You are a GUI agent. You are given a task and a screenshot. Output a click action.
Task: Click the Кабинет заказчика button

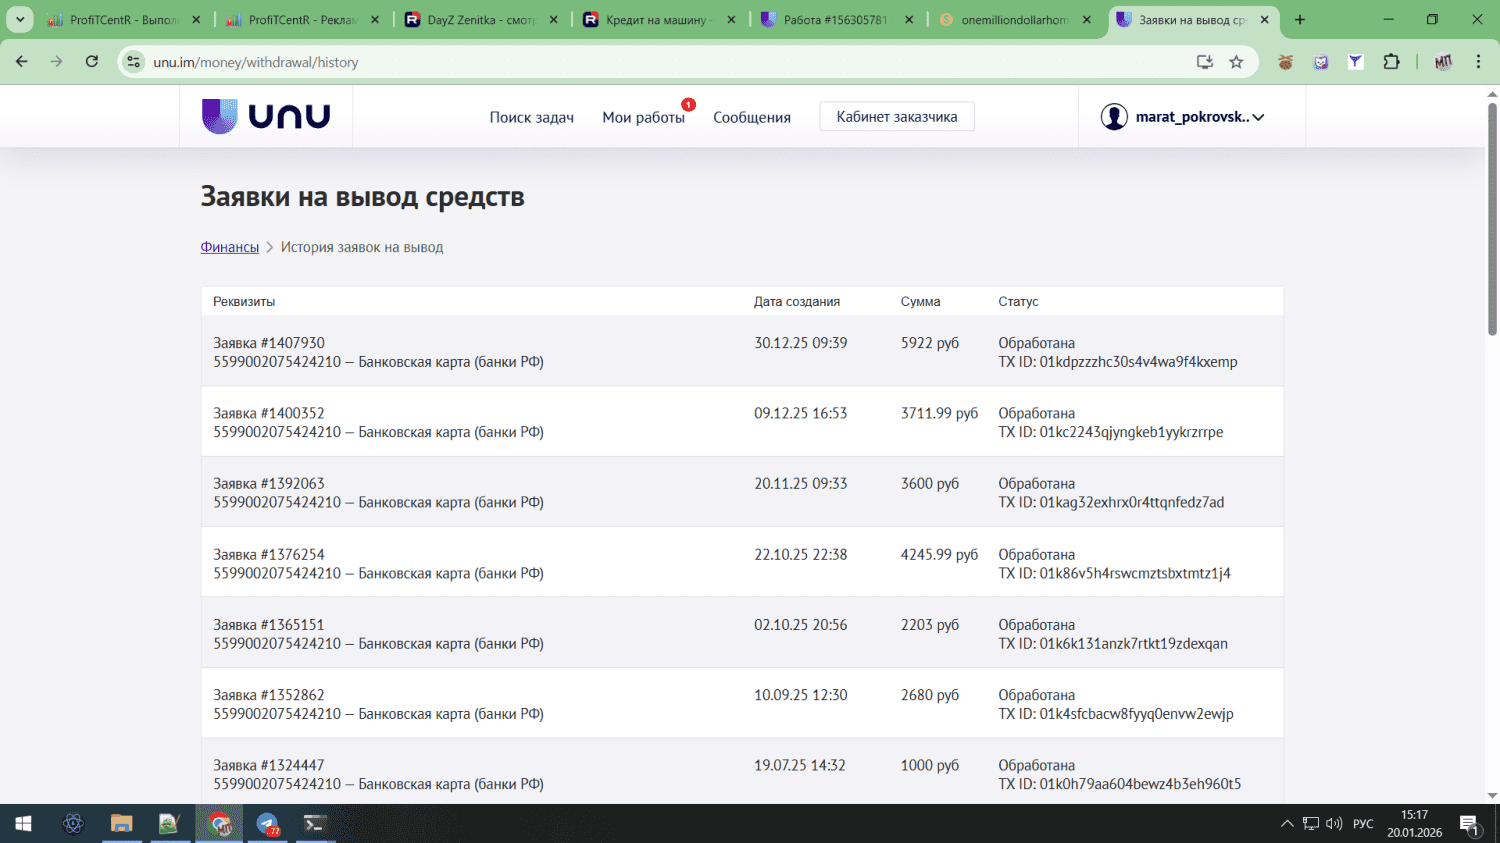pos(896,117)
